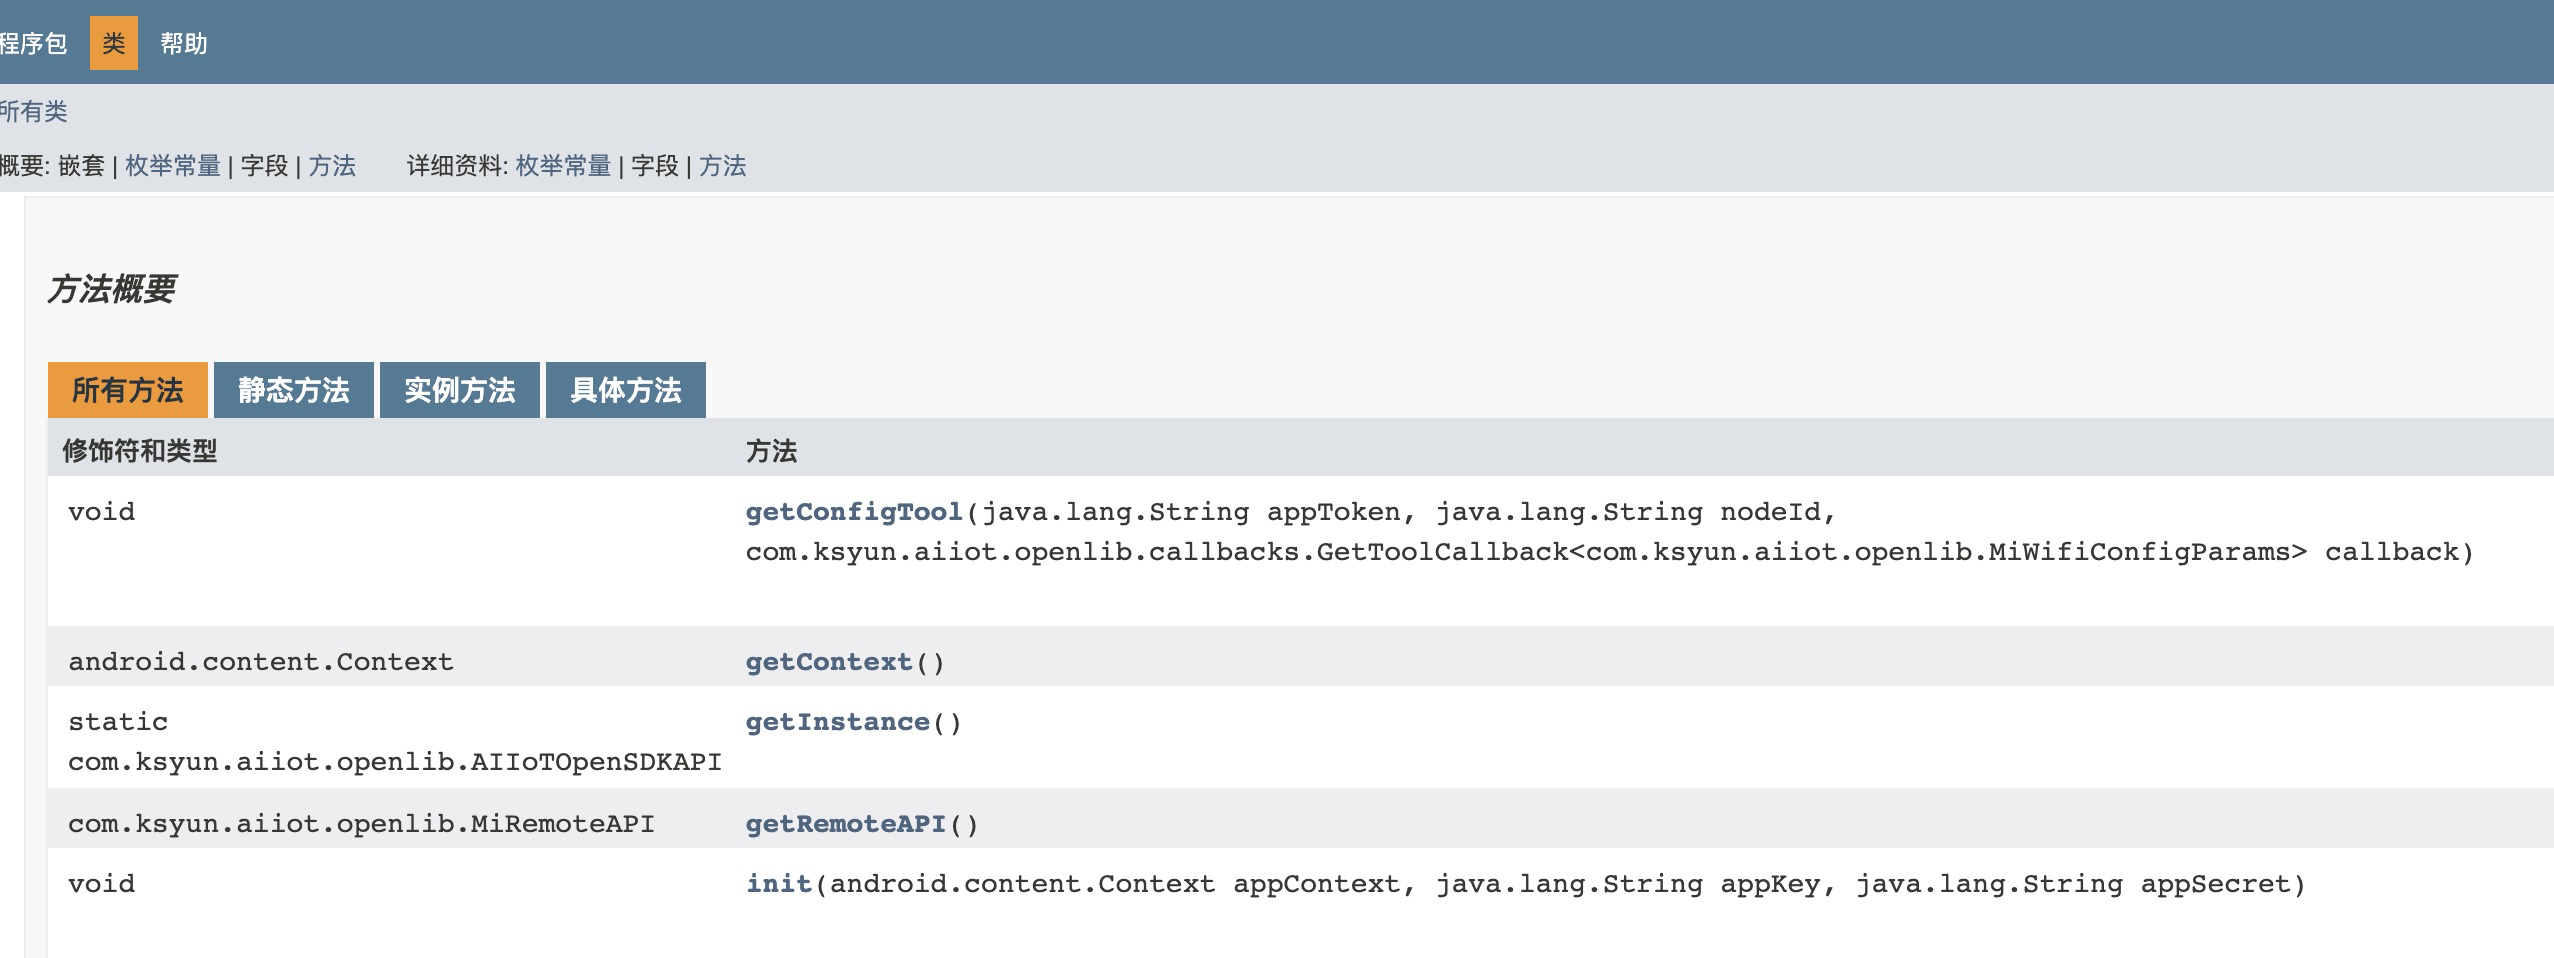This screenshot has width=2554, height=958.
Task: Open the init method link
Action: [x=779, y=884]
